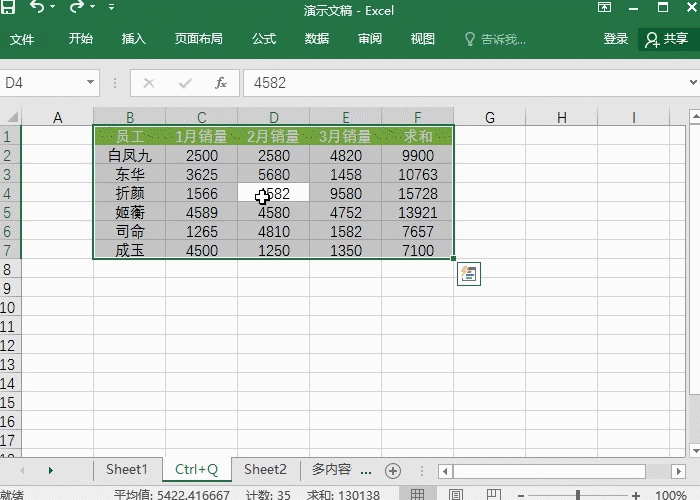Switch to the 开始 ribbon tab
Screen dimensions: 700x500
click(81, 39)
